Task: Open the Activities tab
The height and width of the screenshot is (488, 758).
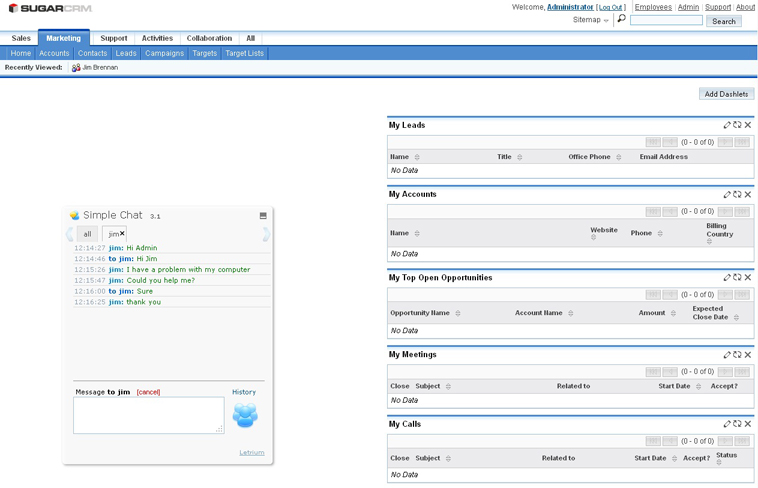Action: pyautogui.click(x=157, y=38)
